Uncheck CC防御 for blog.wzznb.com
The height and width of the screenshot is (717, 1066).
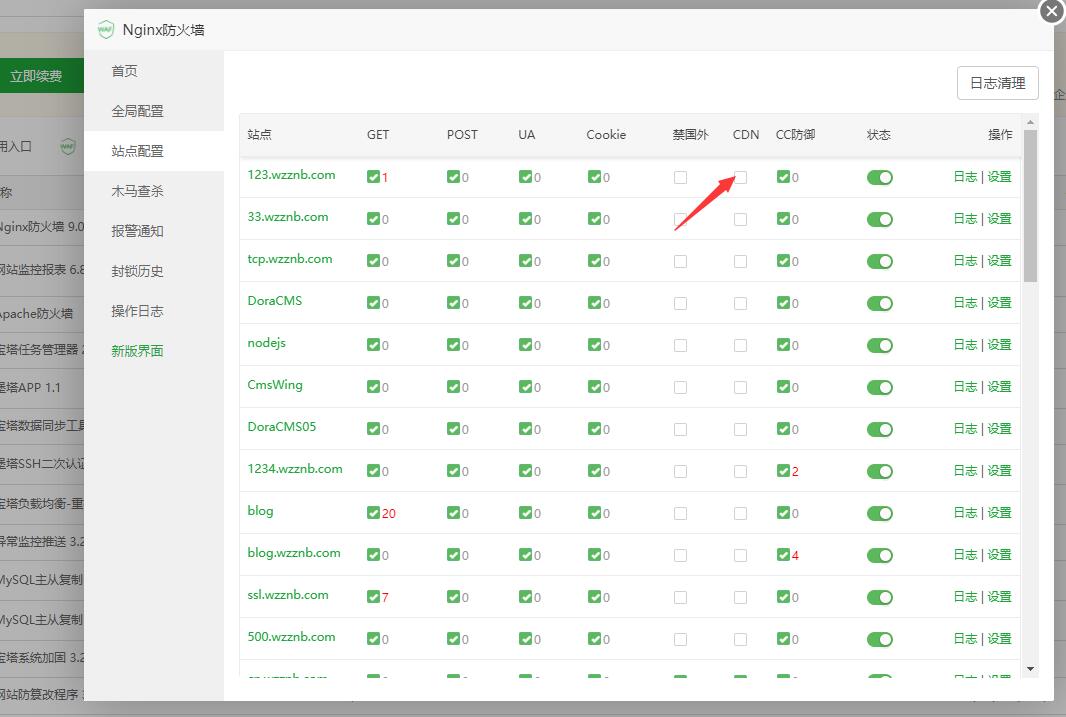784,555
